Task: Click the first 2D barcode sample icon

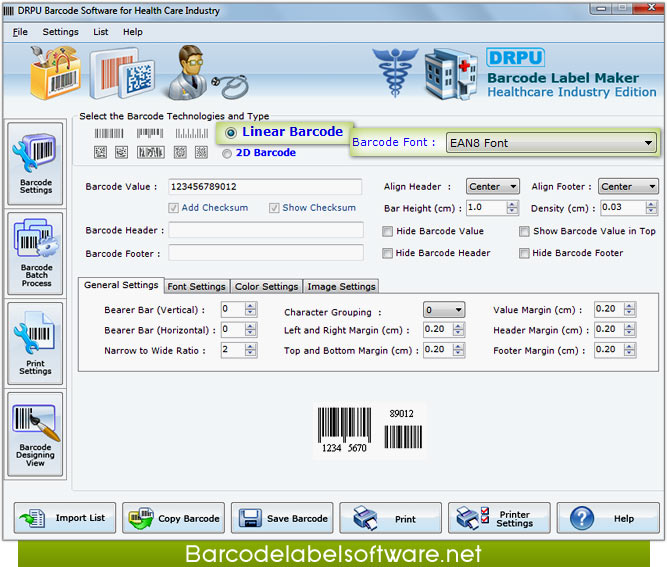Action: click(x=100, y=152)
